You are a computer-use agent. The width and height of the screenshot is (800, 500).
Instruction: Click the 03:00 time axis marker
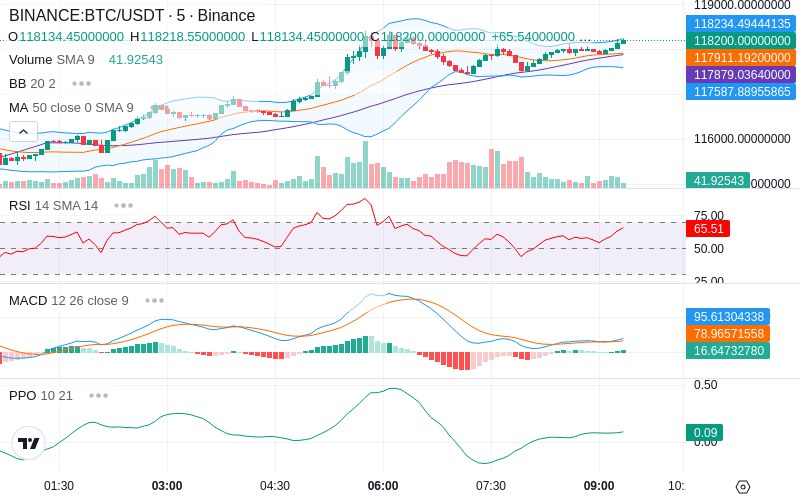coord(167,486)
